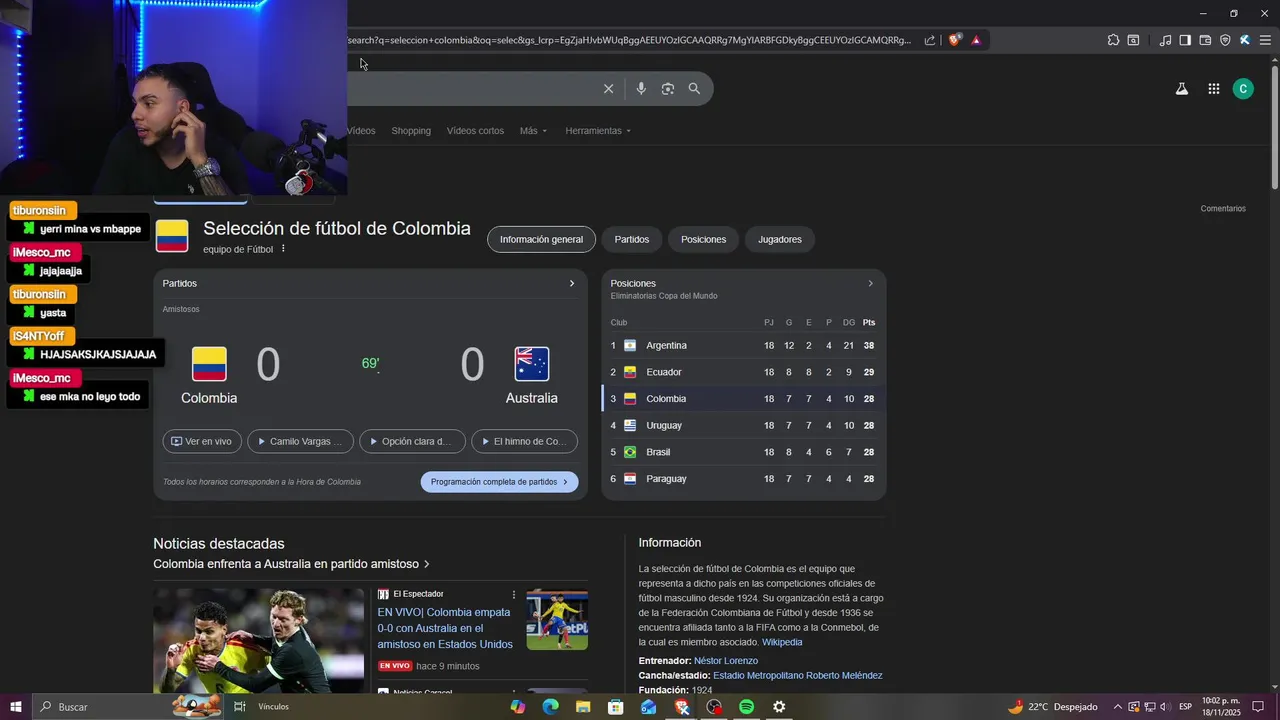Click the Ver en vivo button
This screenshot has width=1280, height=720.
[202, 441]
